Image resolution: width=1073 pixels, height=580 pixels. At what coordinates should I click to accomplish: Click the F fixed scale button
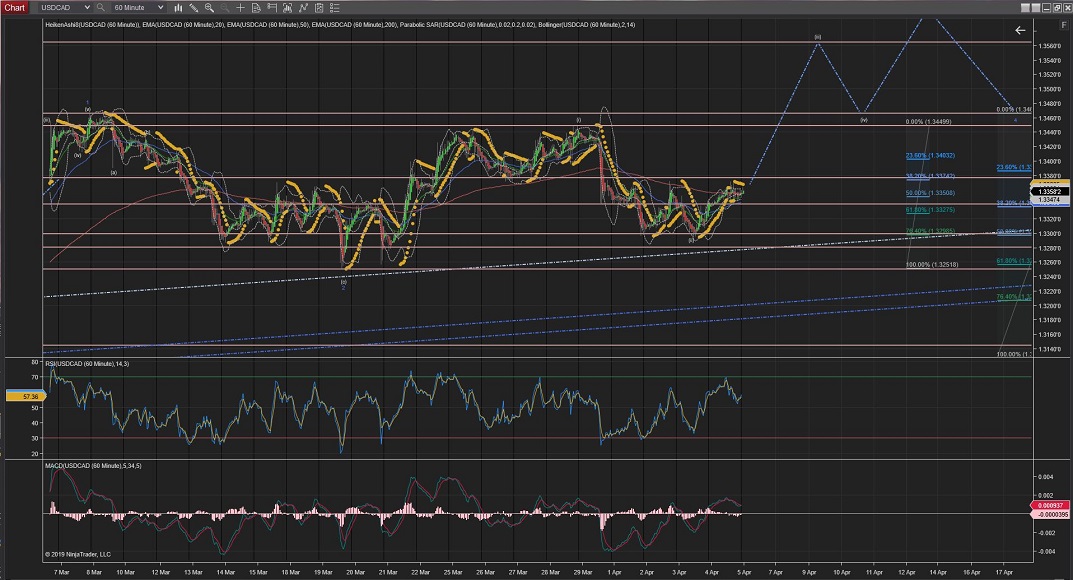point(1063,25)
